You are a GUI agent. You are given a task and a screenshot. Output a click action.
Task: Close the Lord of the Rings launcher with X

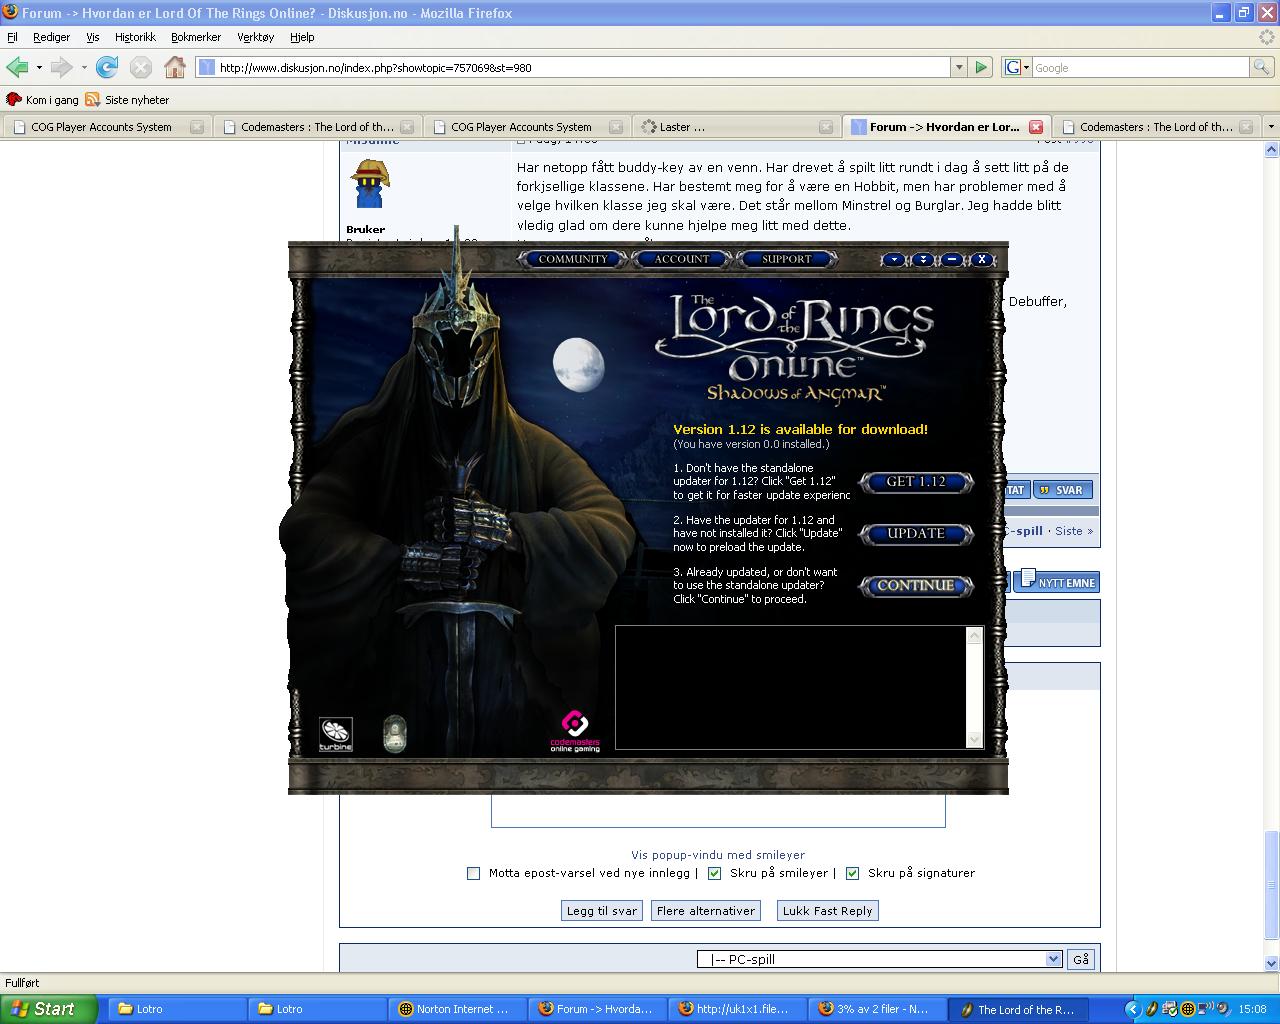[982, 259]
